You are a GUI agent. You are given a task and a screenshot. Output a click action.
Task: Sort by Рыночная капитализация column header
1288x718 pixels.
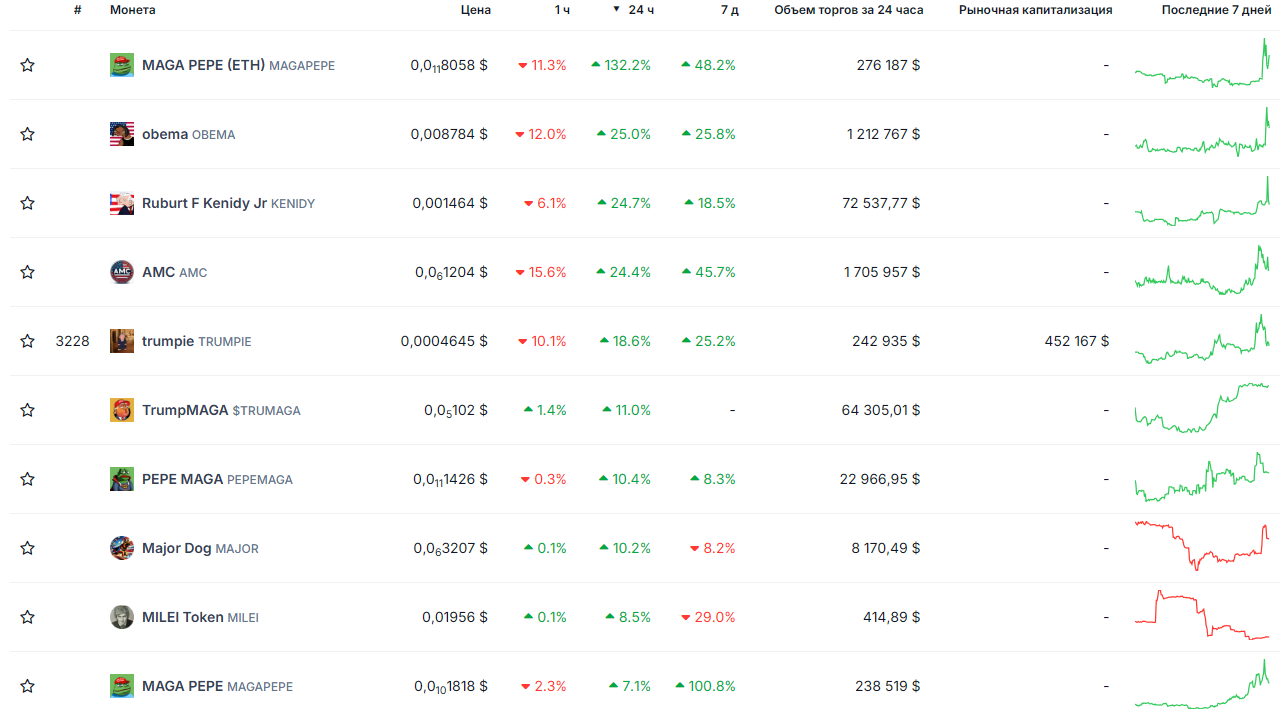1036,10
